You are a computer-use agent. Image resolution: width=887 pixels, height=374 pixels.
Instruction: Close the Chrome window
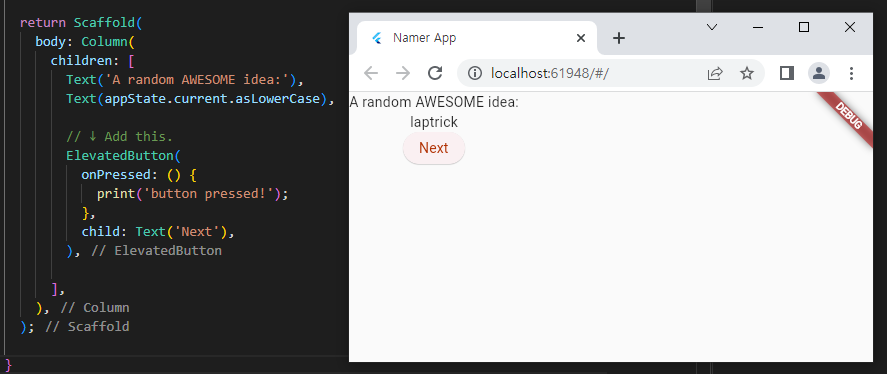click(x=850, y=27)
